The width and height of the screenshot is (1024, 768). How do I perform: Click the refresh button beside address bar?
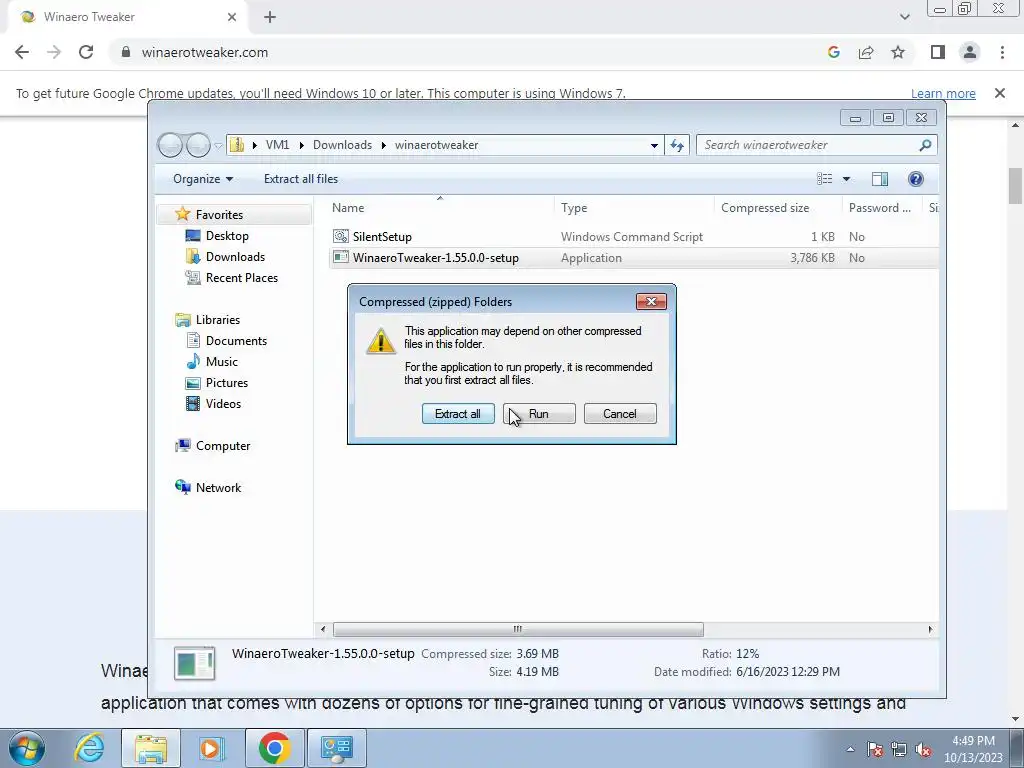point(677,145)
